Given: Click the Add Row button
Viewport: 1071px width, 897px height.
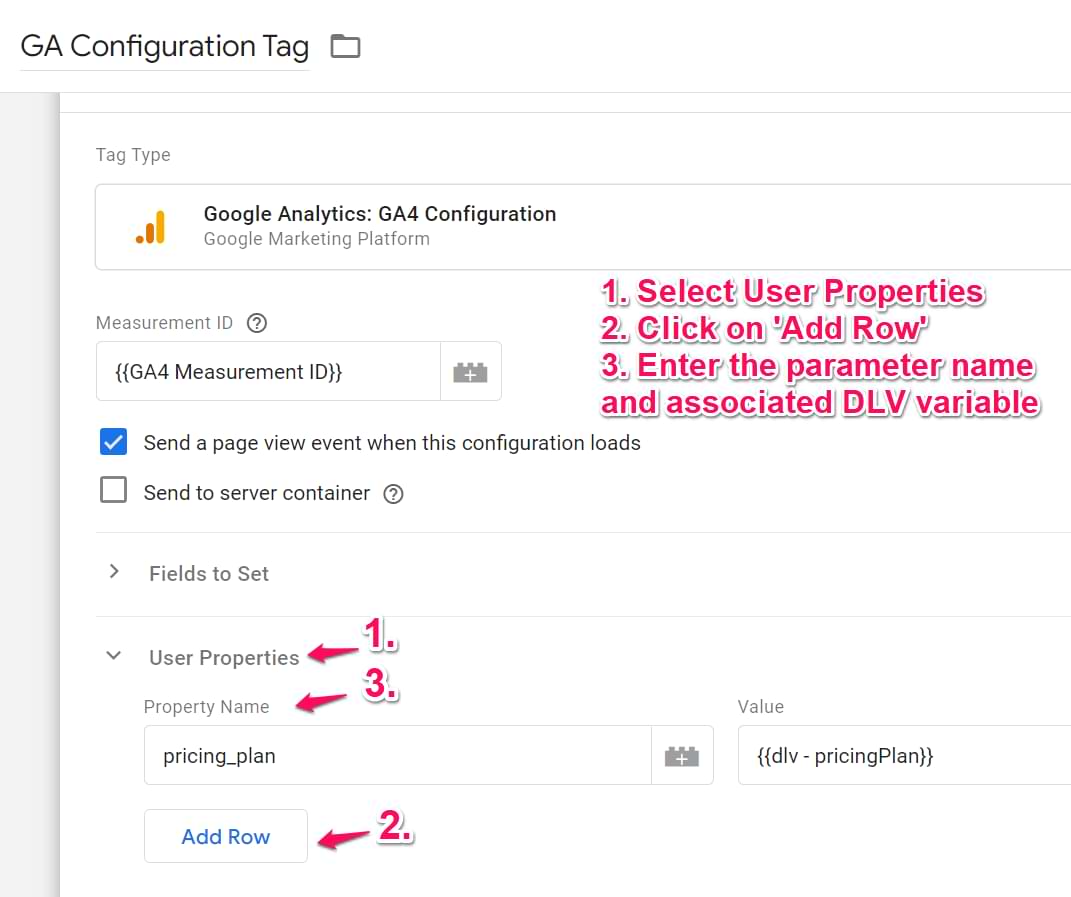Looking at the screenshot, I should coord(225,836).
